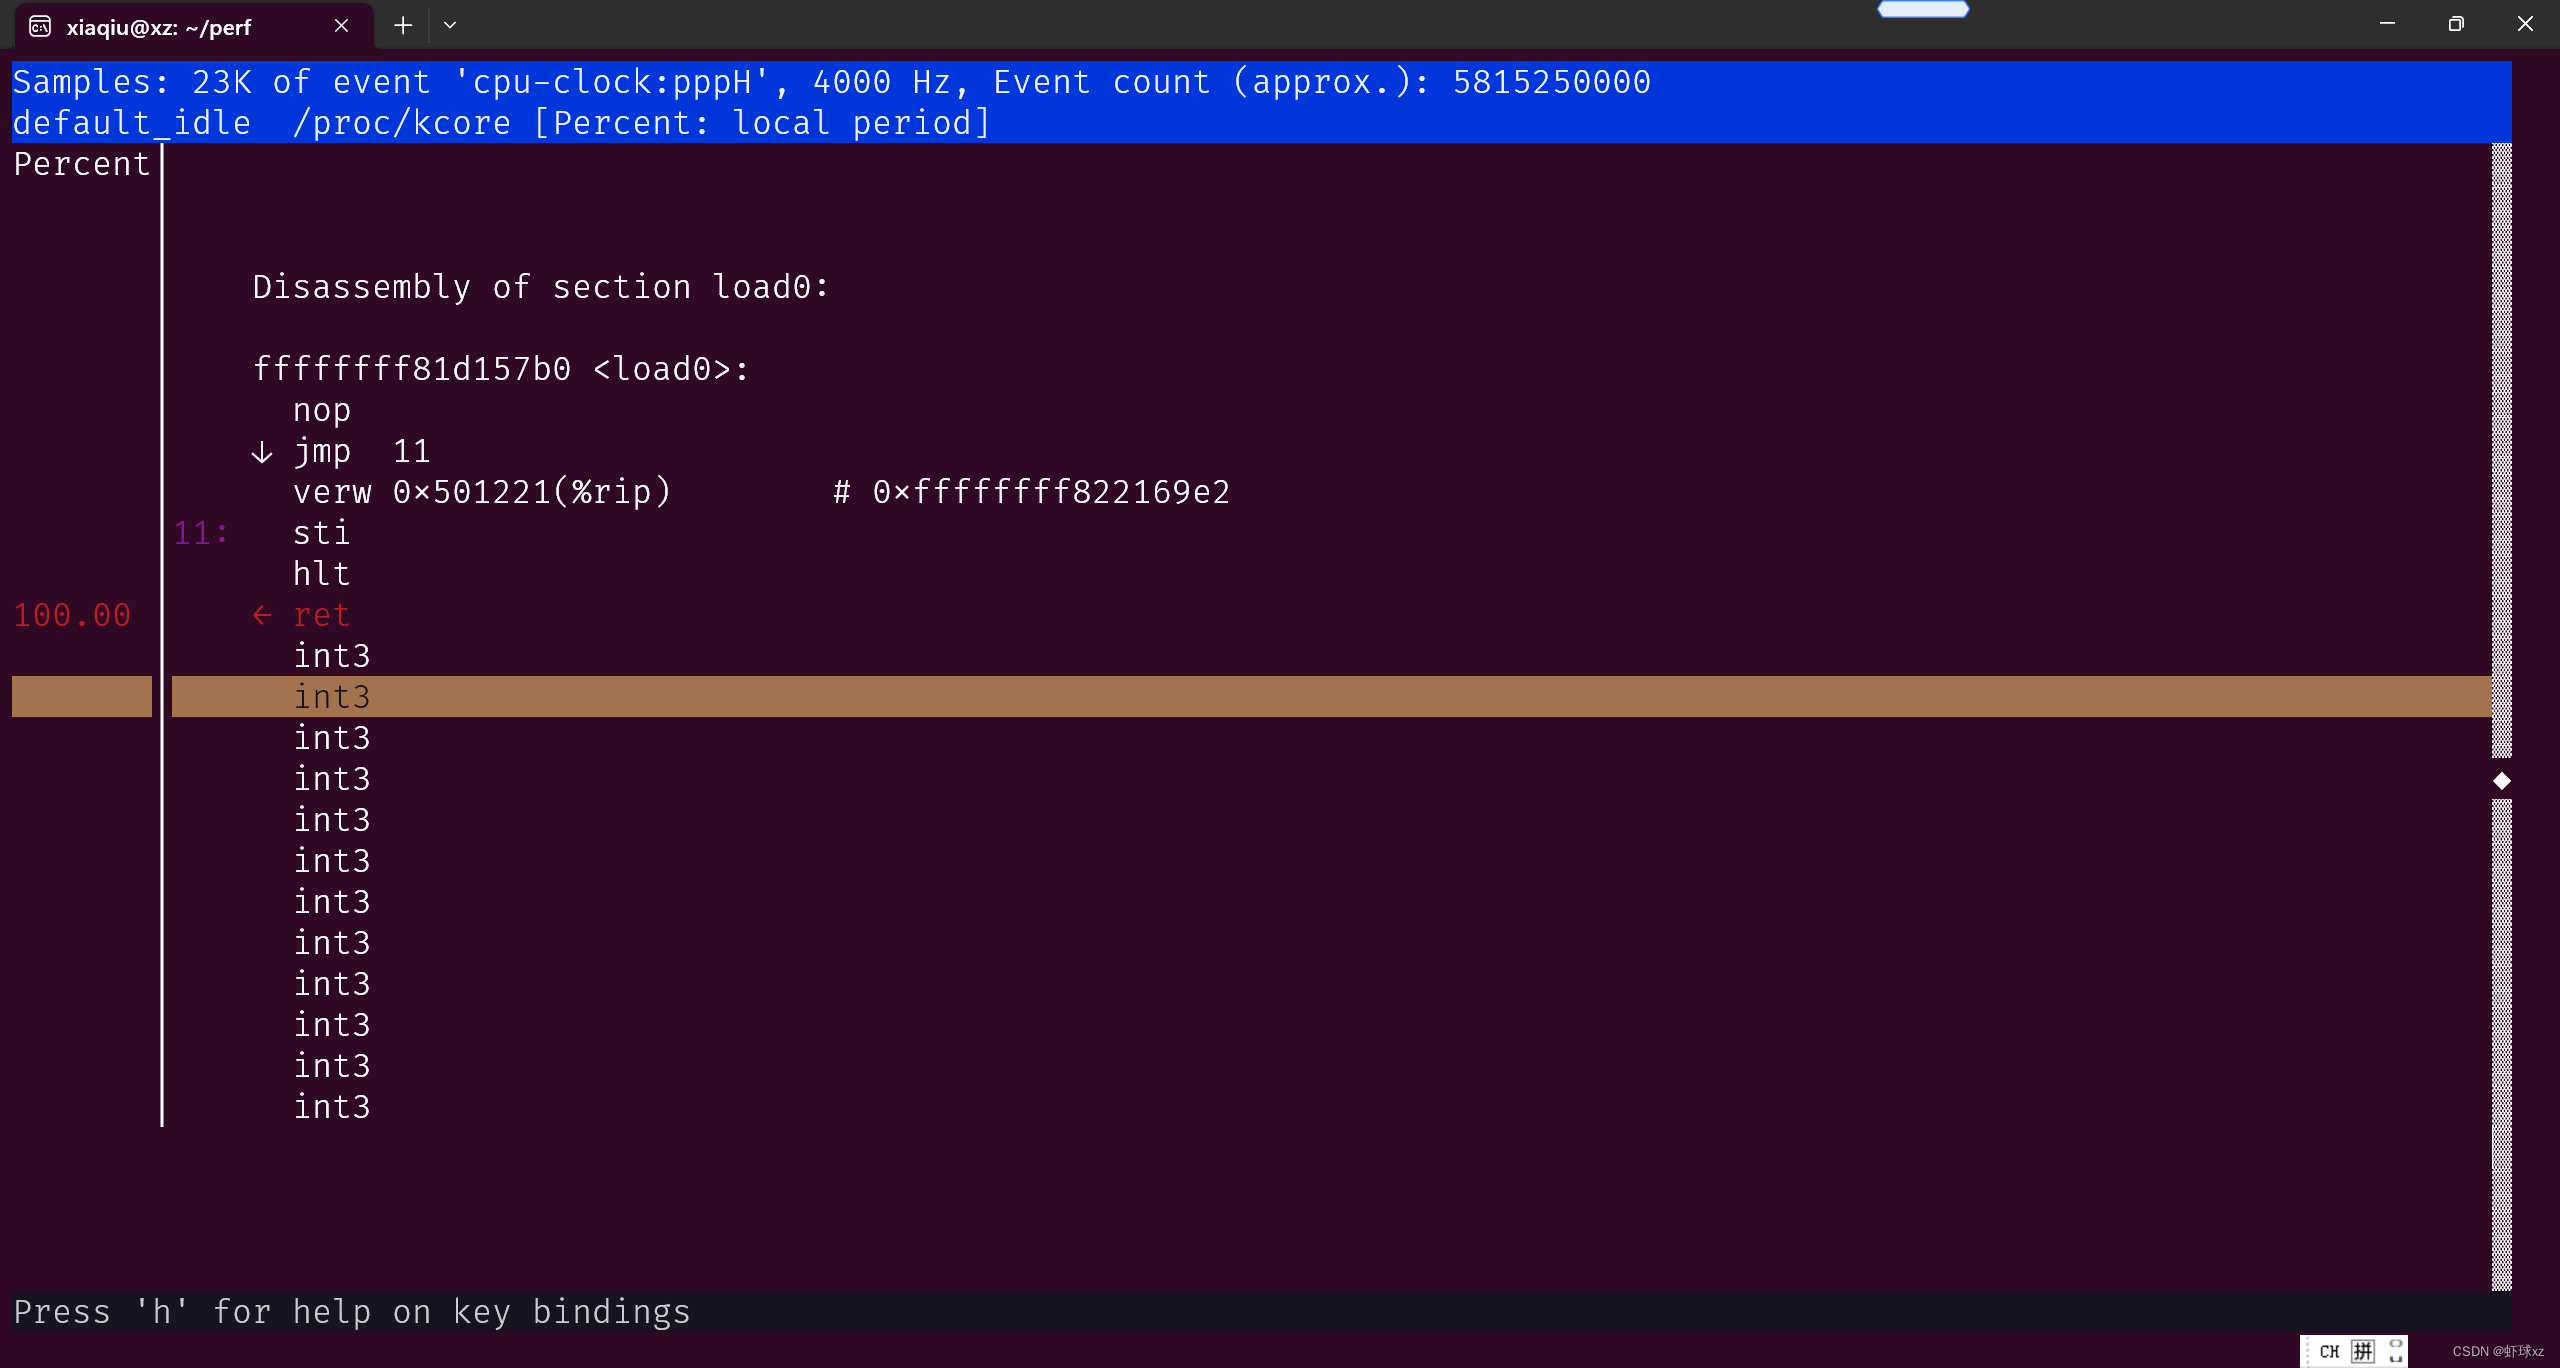Select the red 'ret' instruction line
This screenshot has height=1368, width=2560.
pyautogui.click(x=321, y=615)
